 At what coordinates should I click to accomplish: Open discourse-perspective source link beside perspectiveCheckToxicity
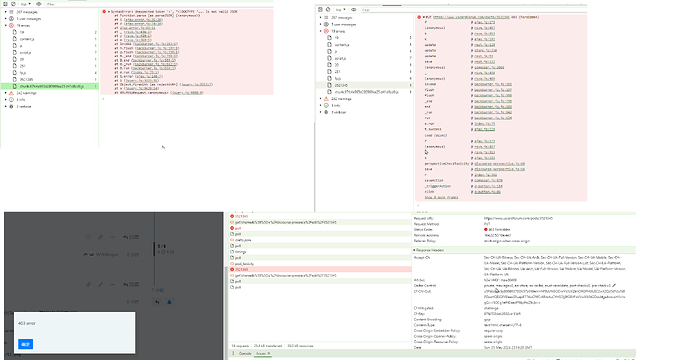tap(499, 164)
